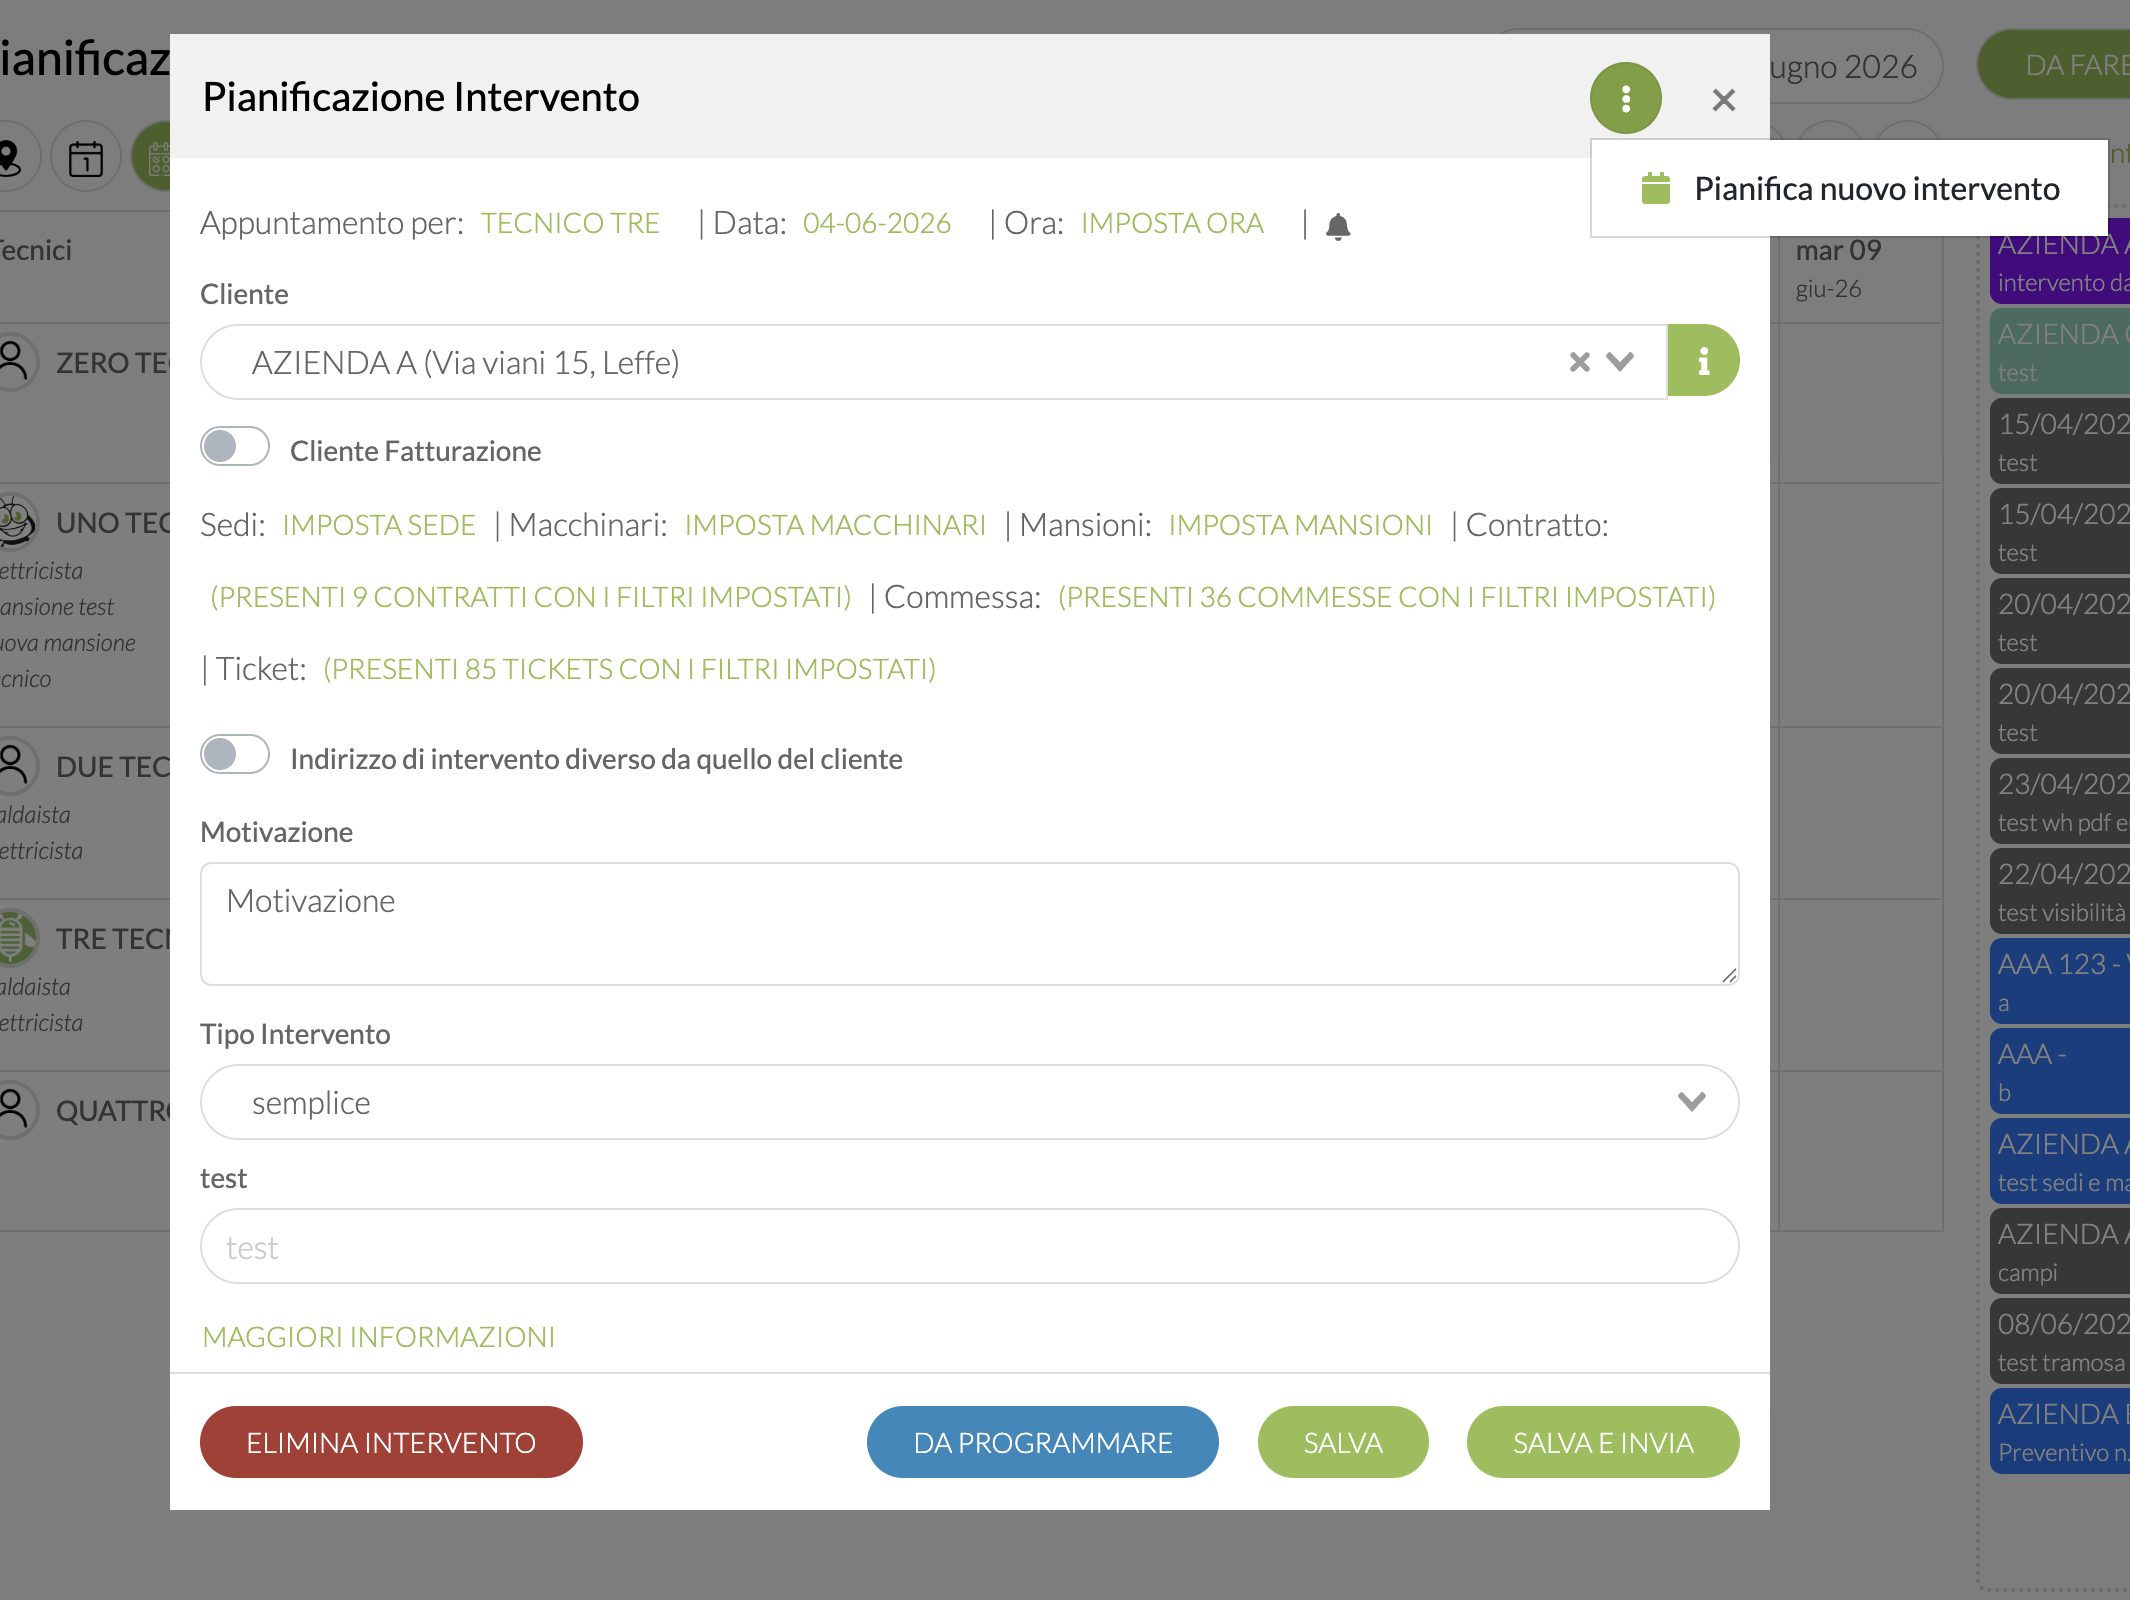Focus the Motivazione text area

click(x=970, y=924)
